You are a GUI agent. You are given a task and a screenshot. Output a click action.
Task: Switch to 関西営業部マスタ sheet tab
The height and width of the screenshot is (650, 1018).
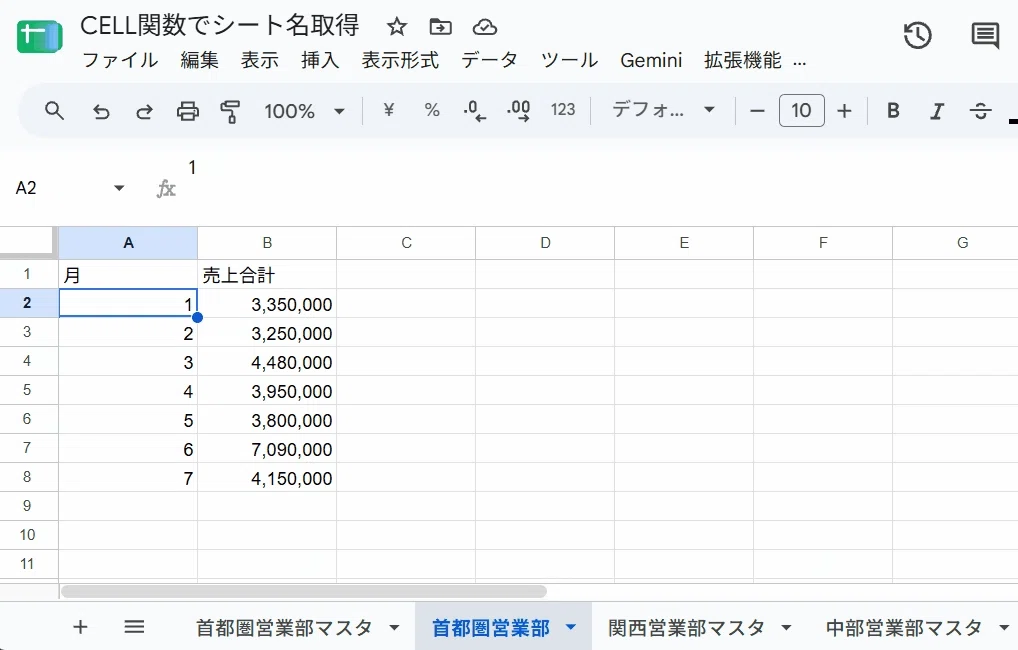(x=686, y=628)
